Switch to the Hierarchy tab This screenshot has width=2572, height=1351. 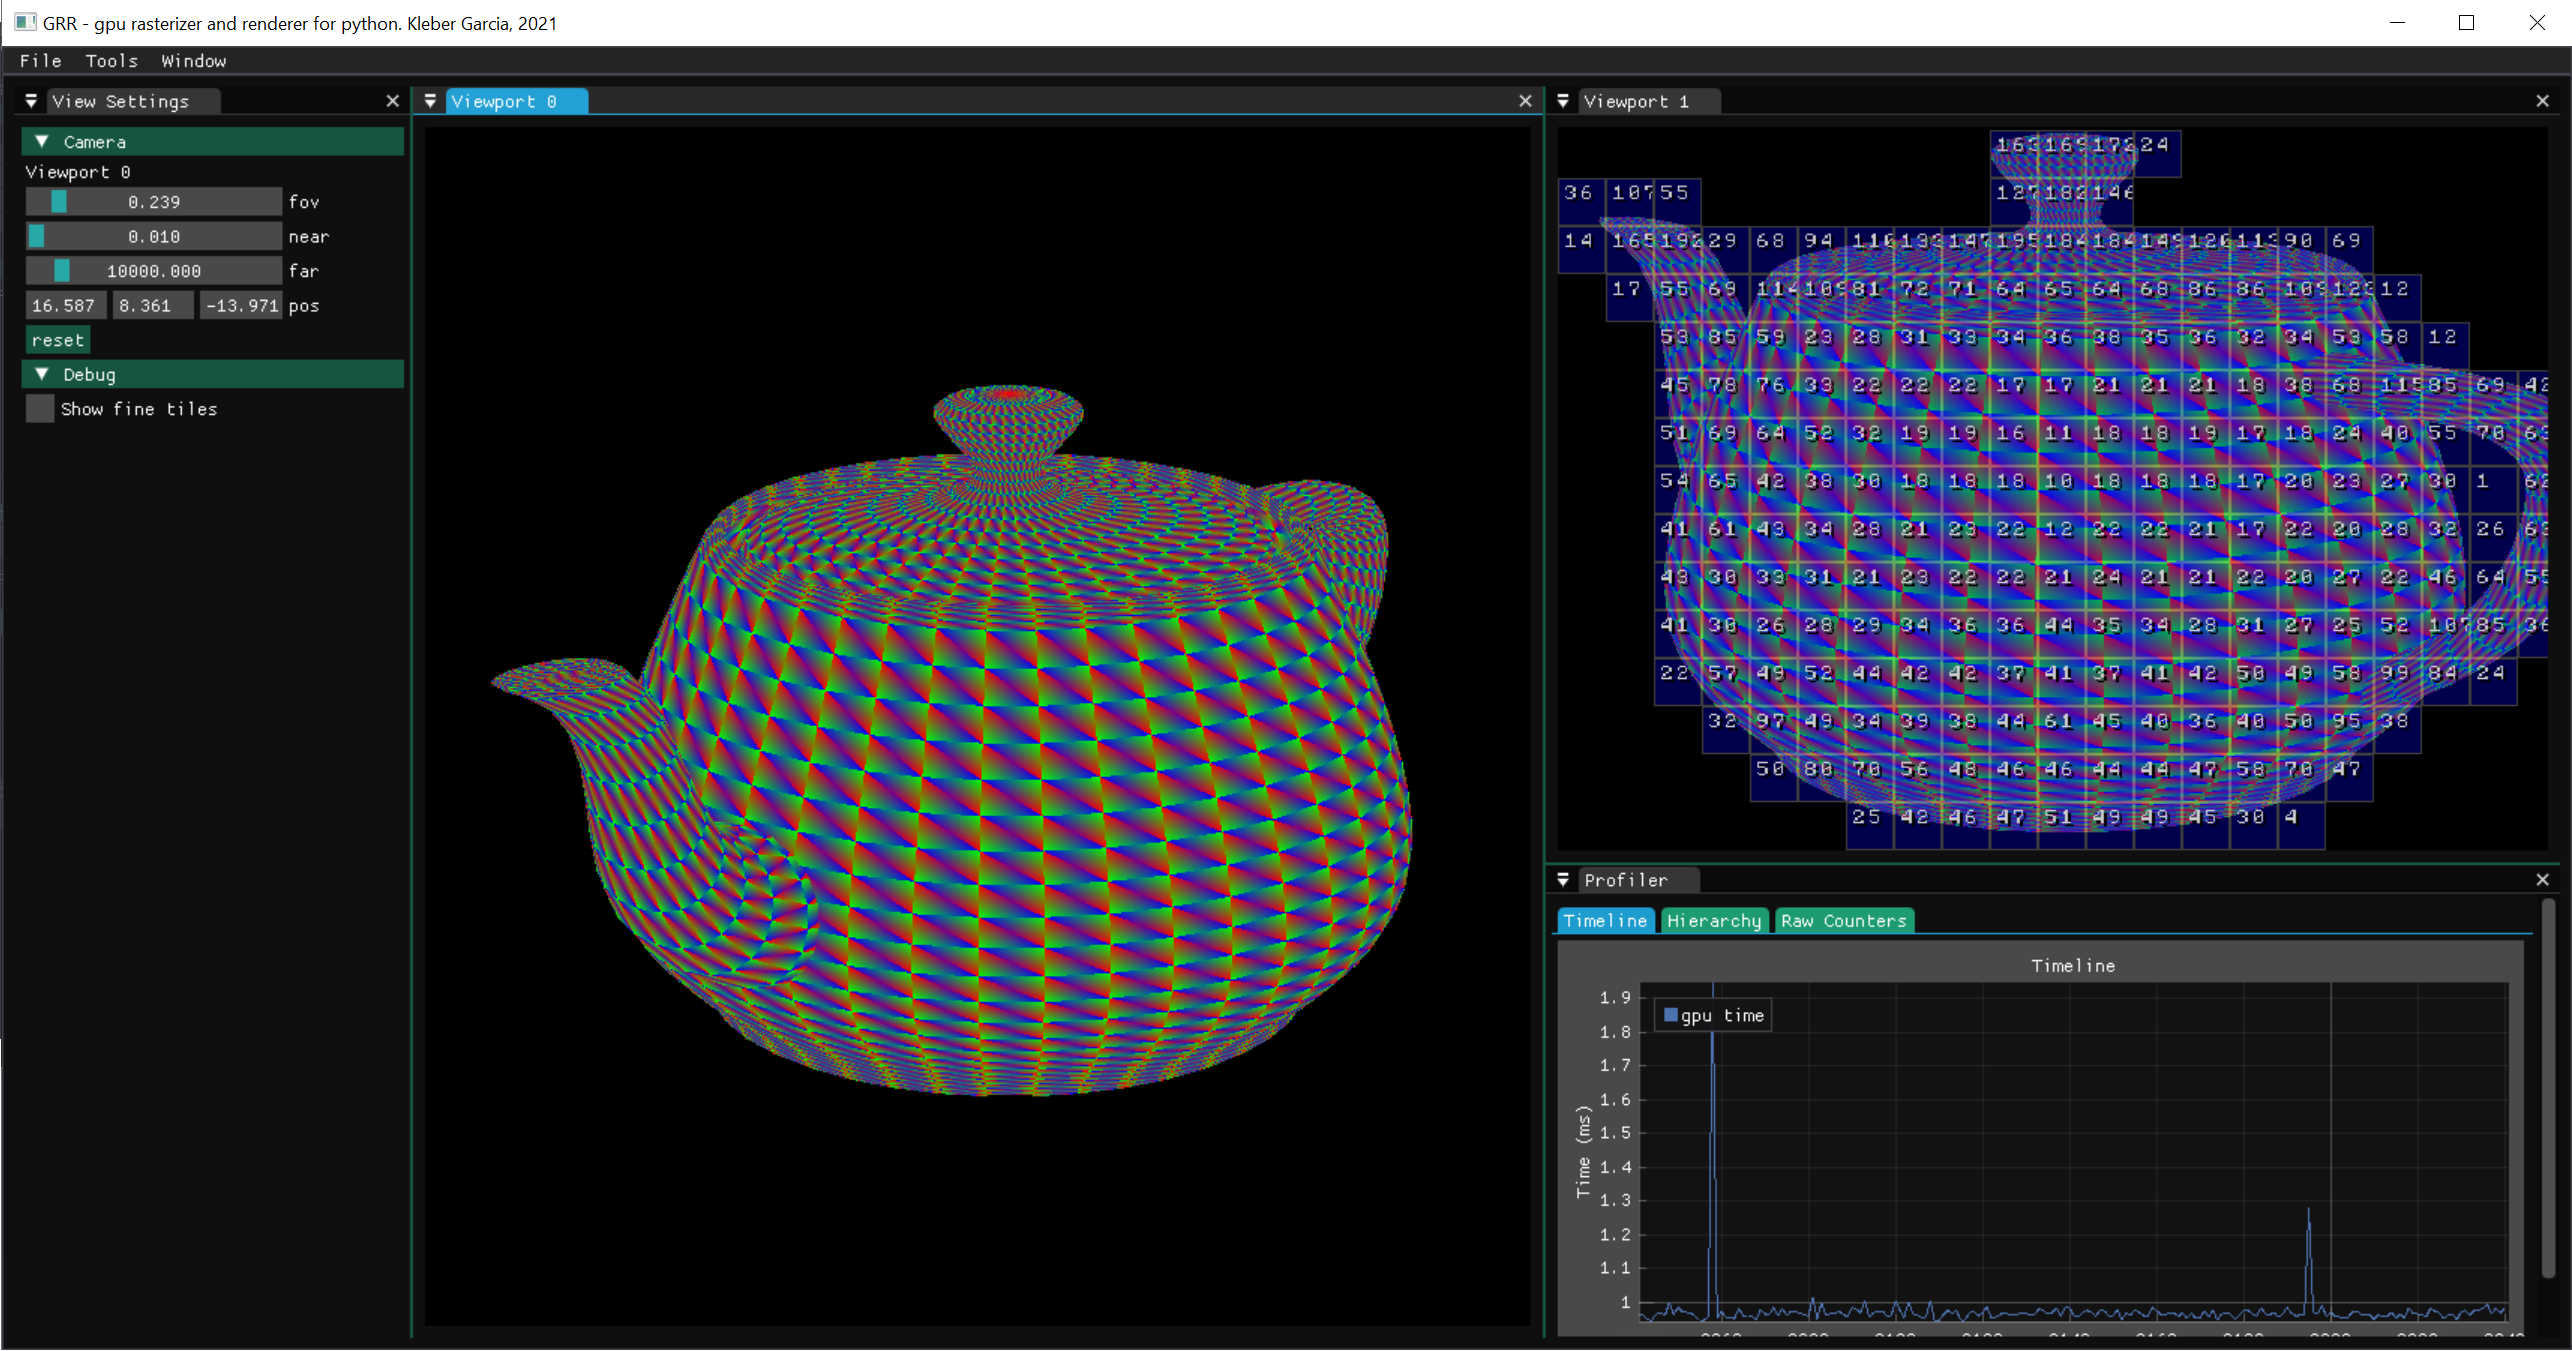pyautogui.click(x=1714, y=921)
